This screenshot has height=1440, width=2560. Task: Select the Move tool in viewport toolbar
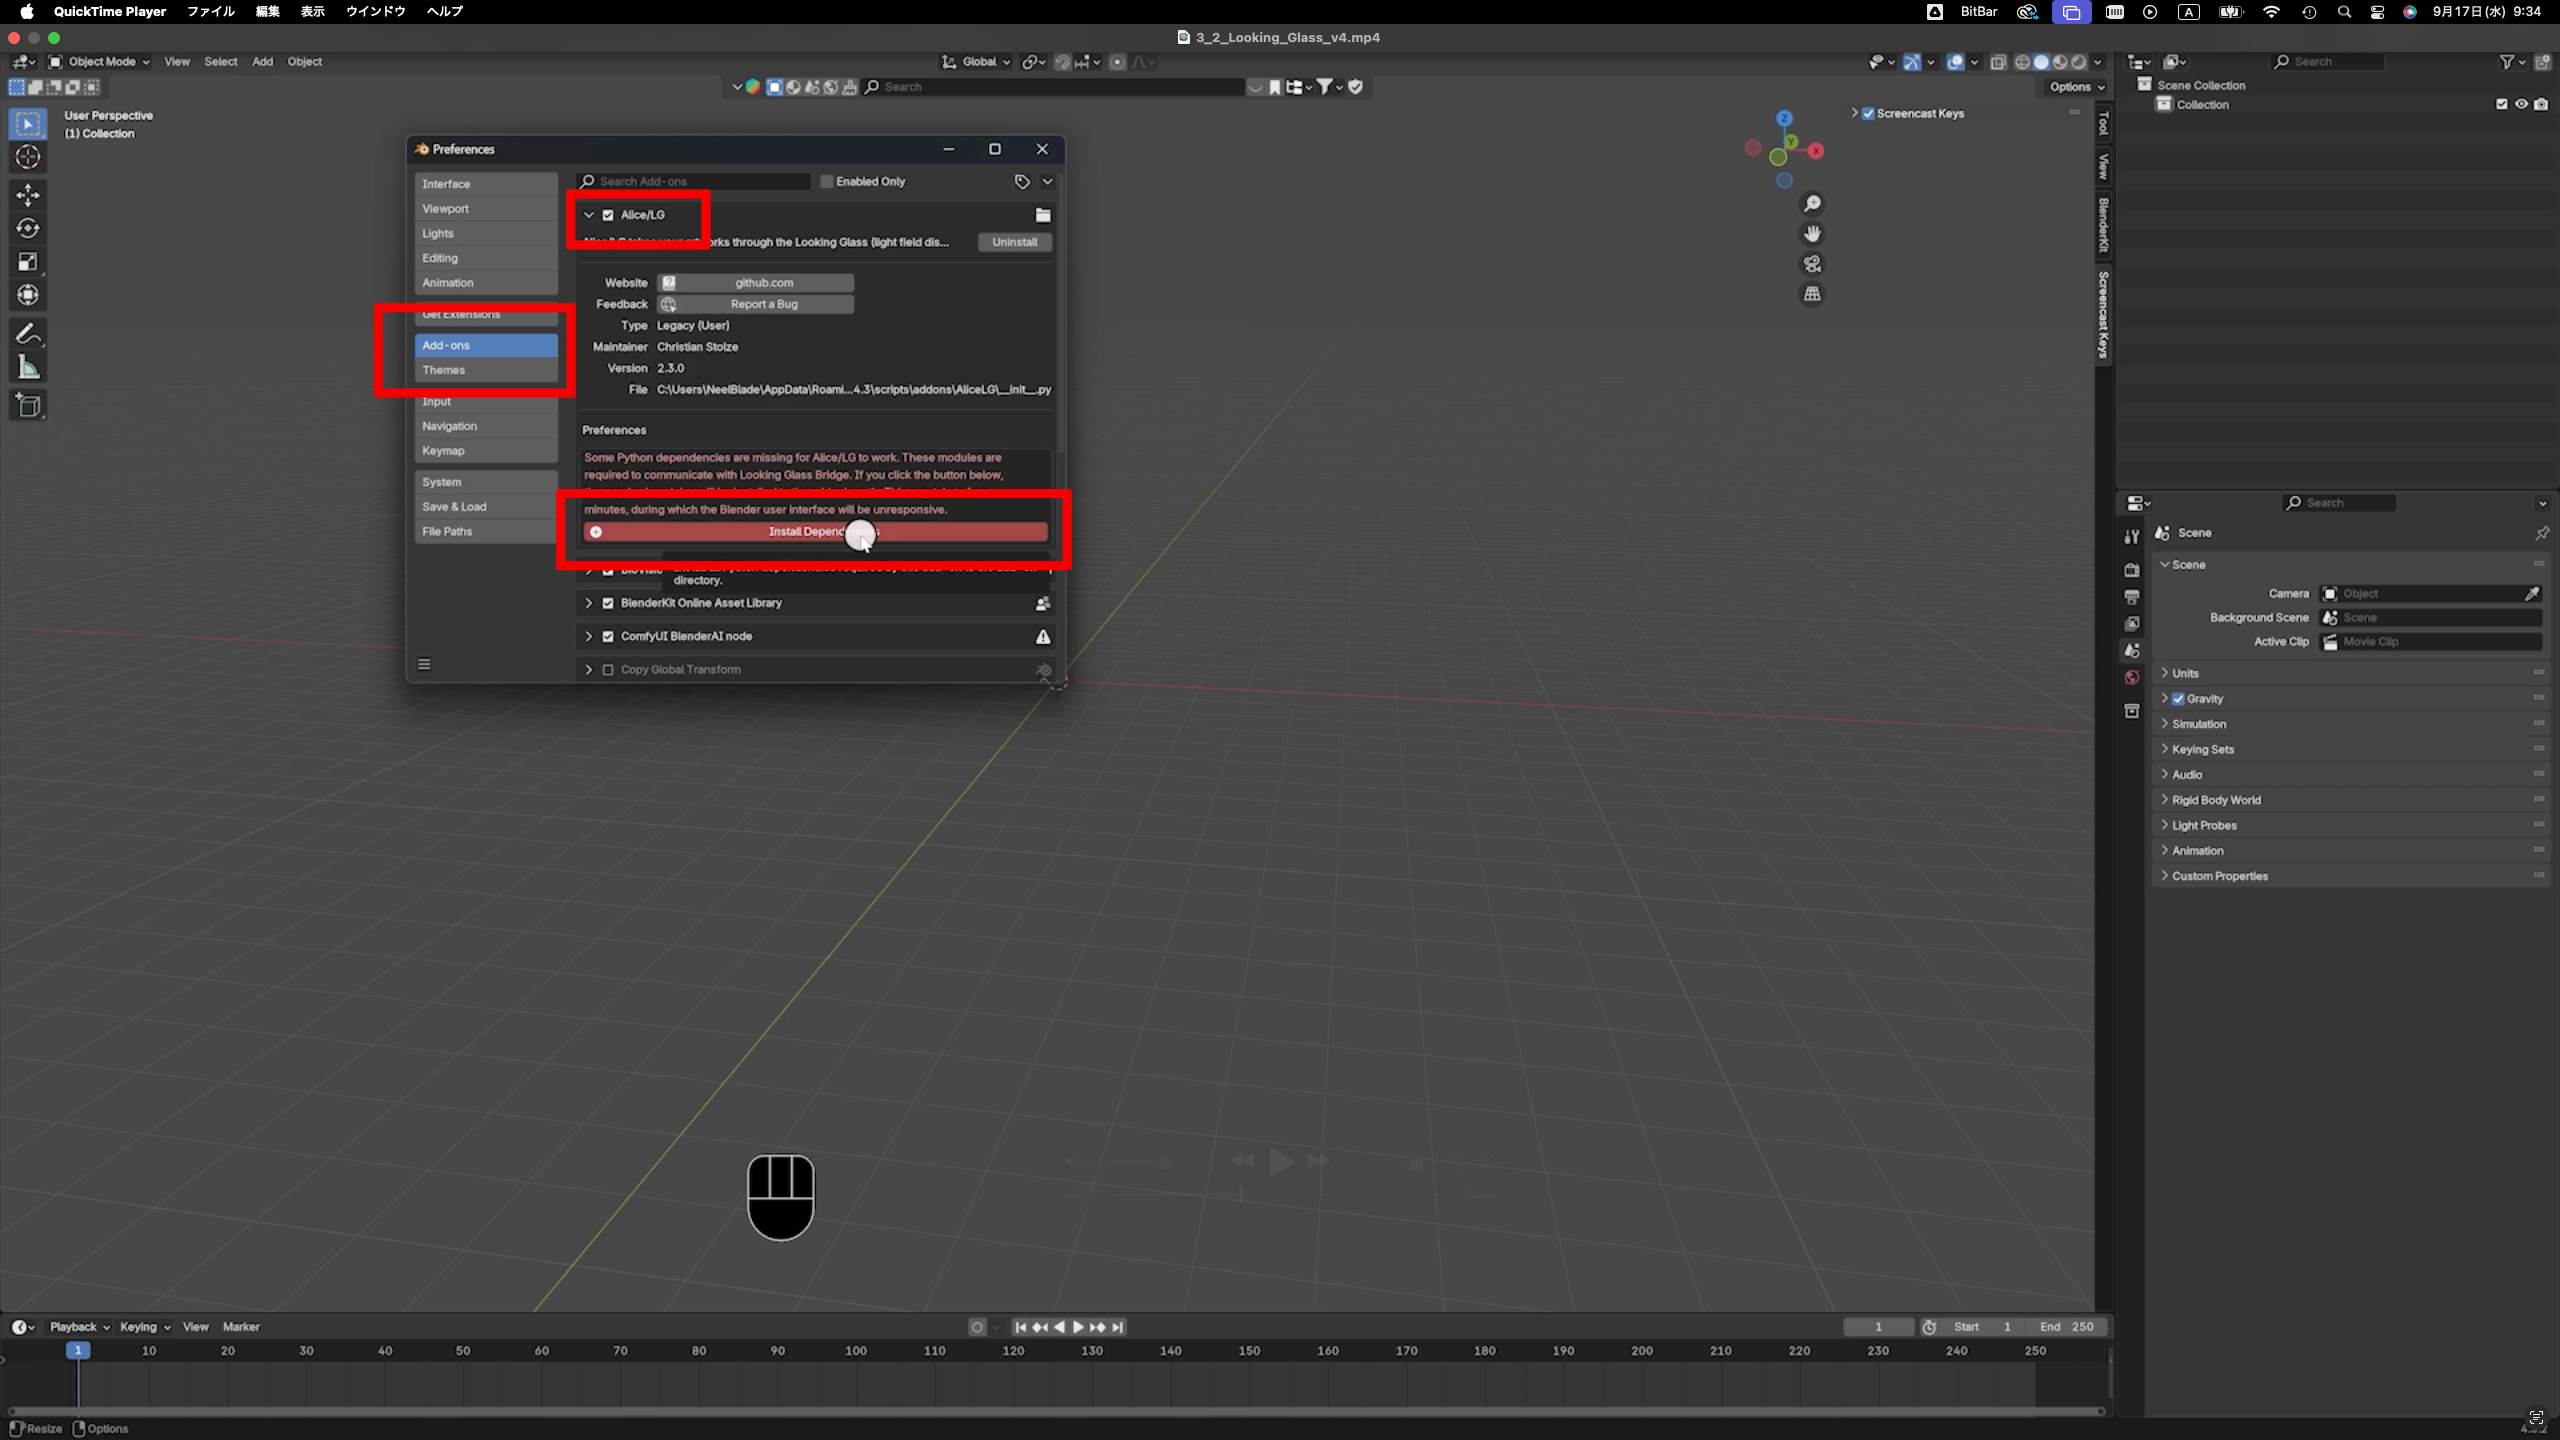point(28,196)
